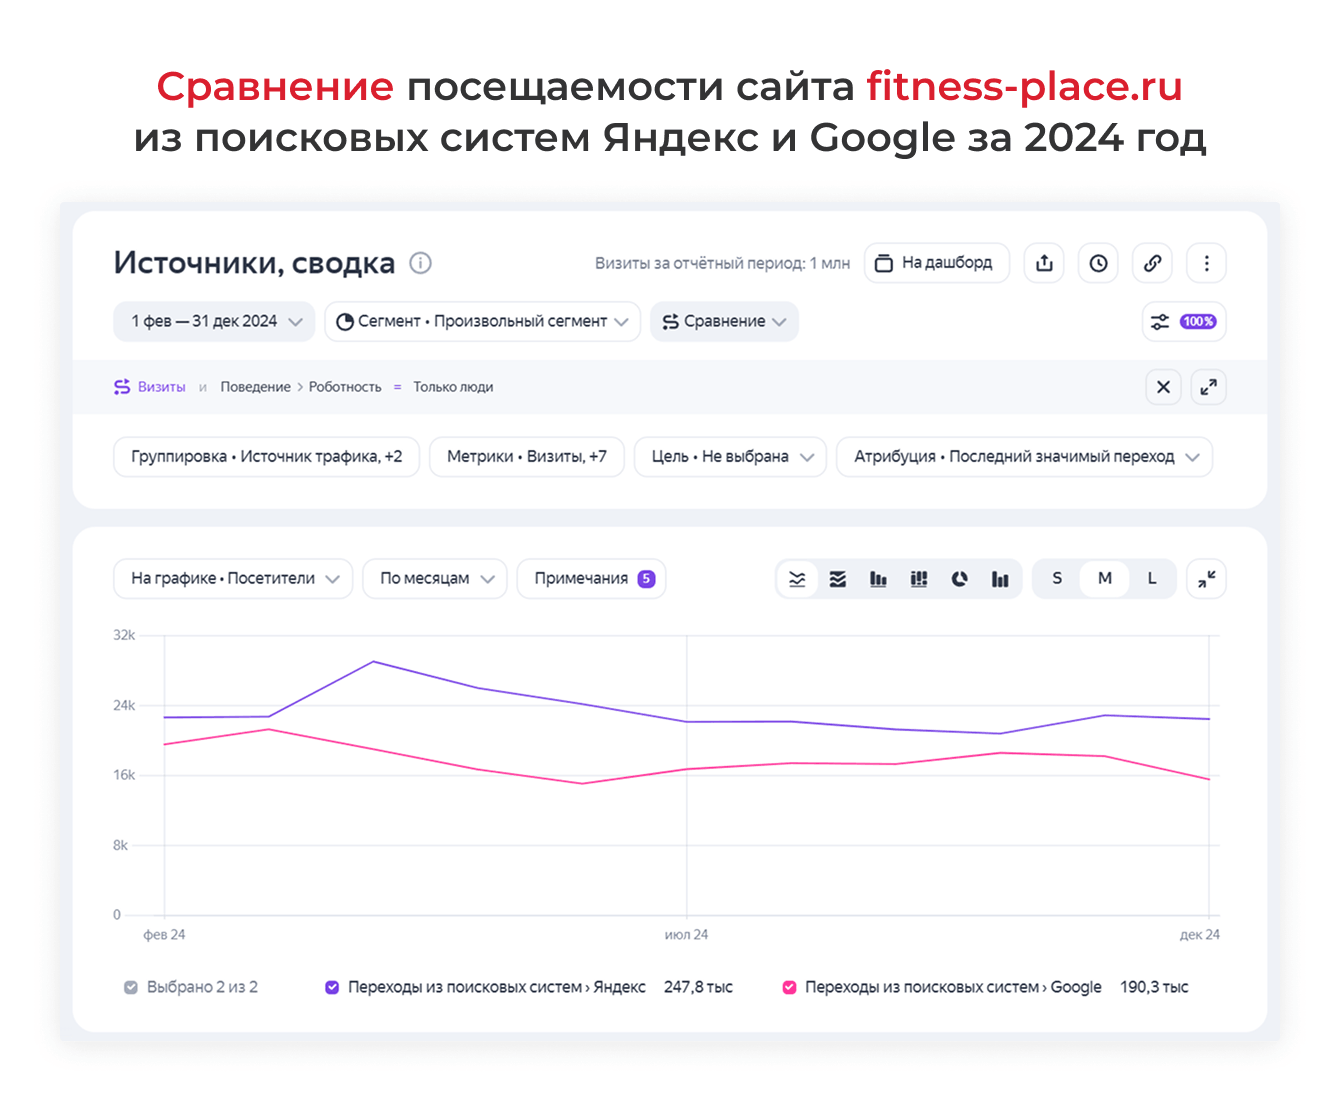Click the "32k" y-axis label
Screen dimensions: 1340x1101
[x=124, y=635]
